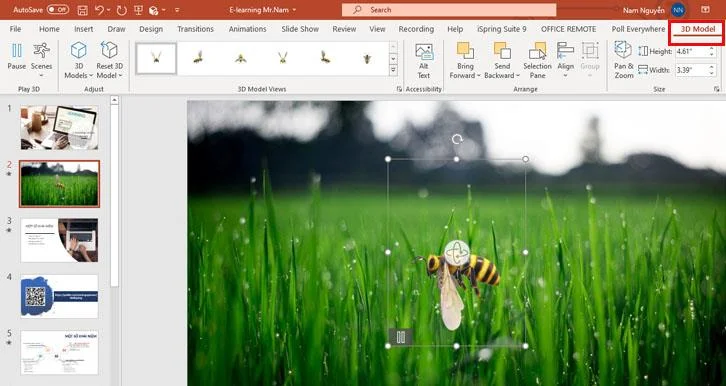Increase the Height value with stepper
The image size is (726, 386).
tap(713, 49)
